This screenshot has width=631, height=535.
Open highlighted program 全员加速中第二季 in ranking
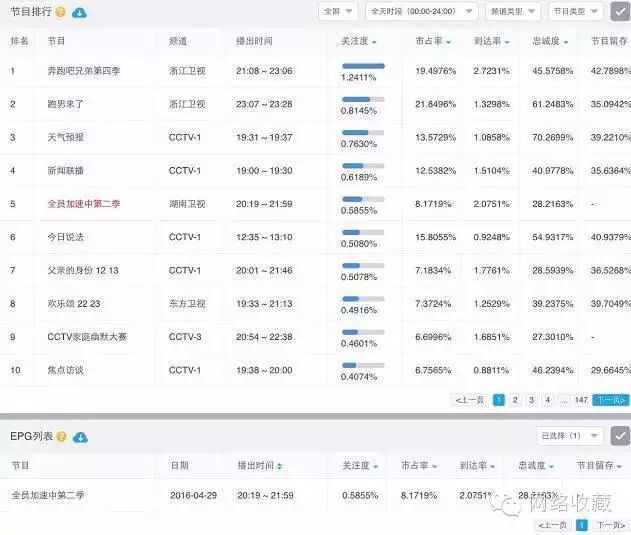tap(84, 204)
